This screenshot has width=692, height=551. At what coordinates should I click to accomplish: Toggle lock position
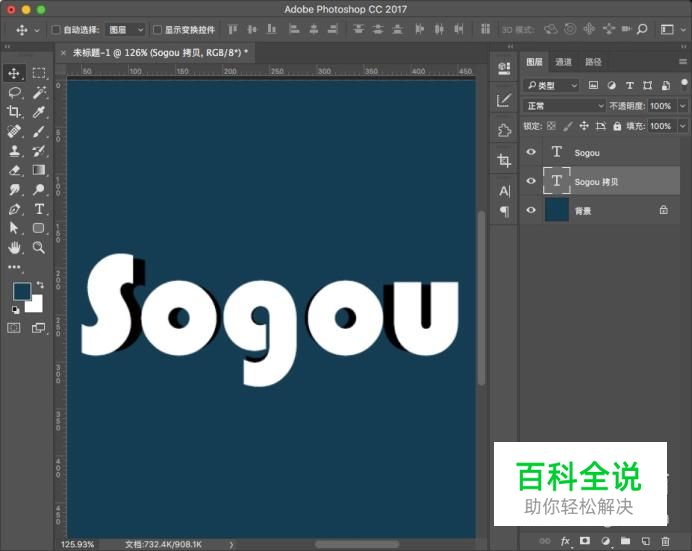coord(584,126)
